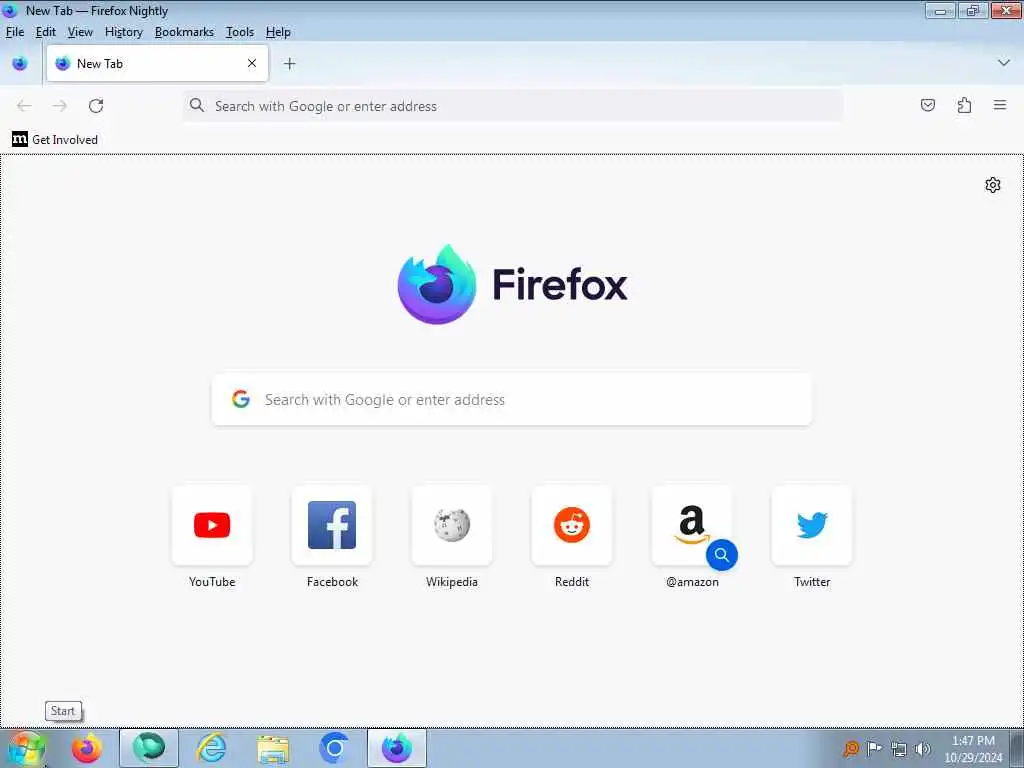Viewport: 1024px width, 768px height.
Task: Go forward one page
Action: (x=59, y=106)
